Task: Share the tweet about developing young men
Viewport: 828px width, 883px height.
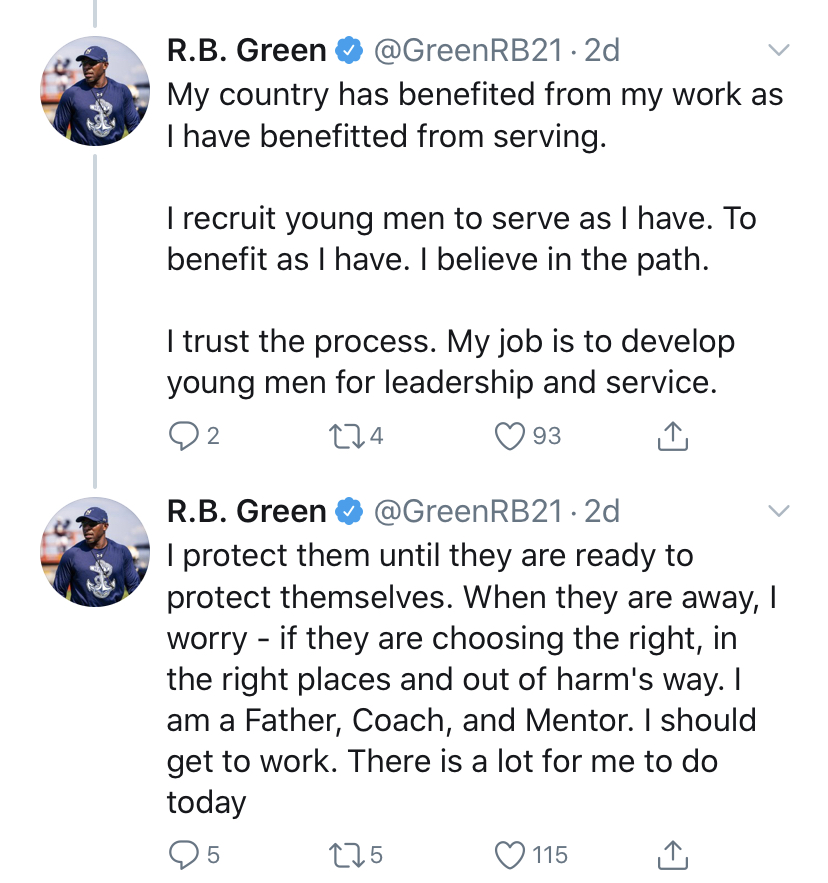Action: tap(673, 436)
